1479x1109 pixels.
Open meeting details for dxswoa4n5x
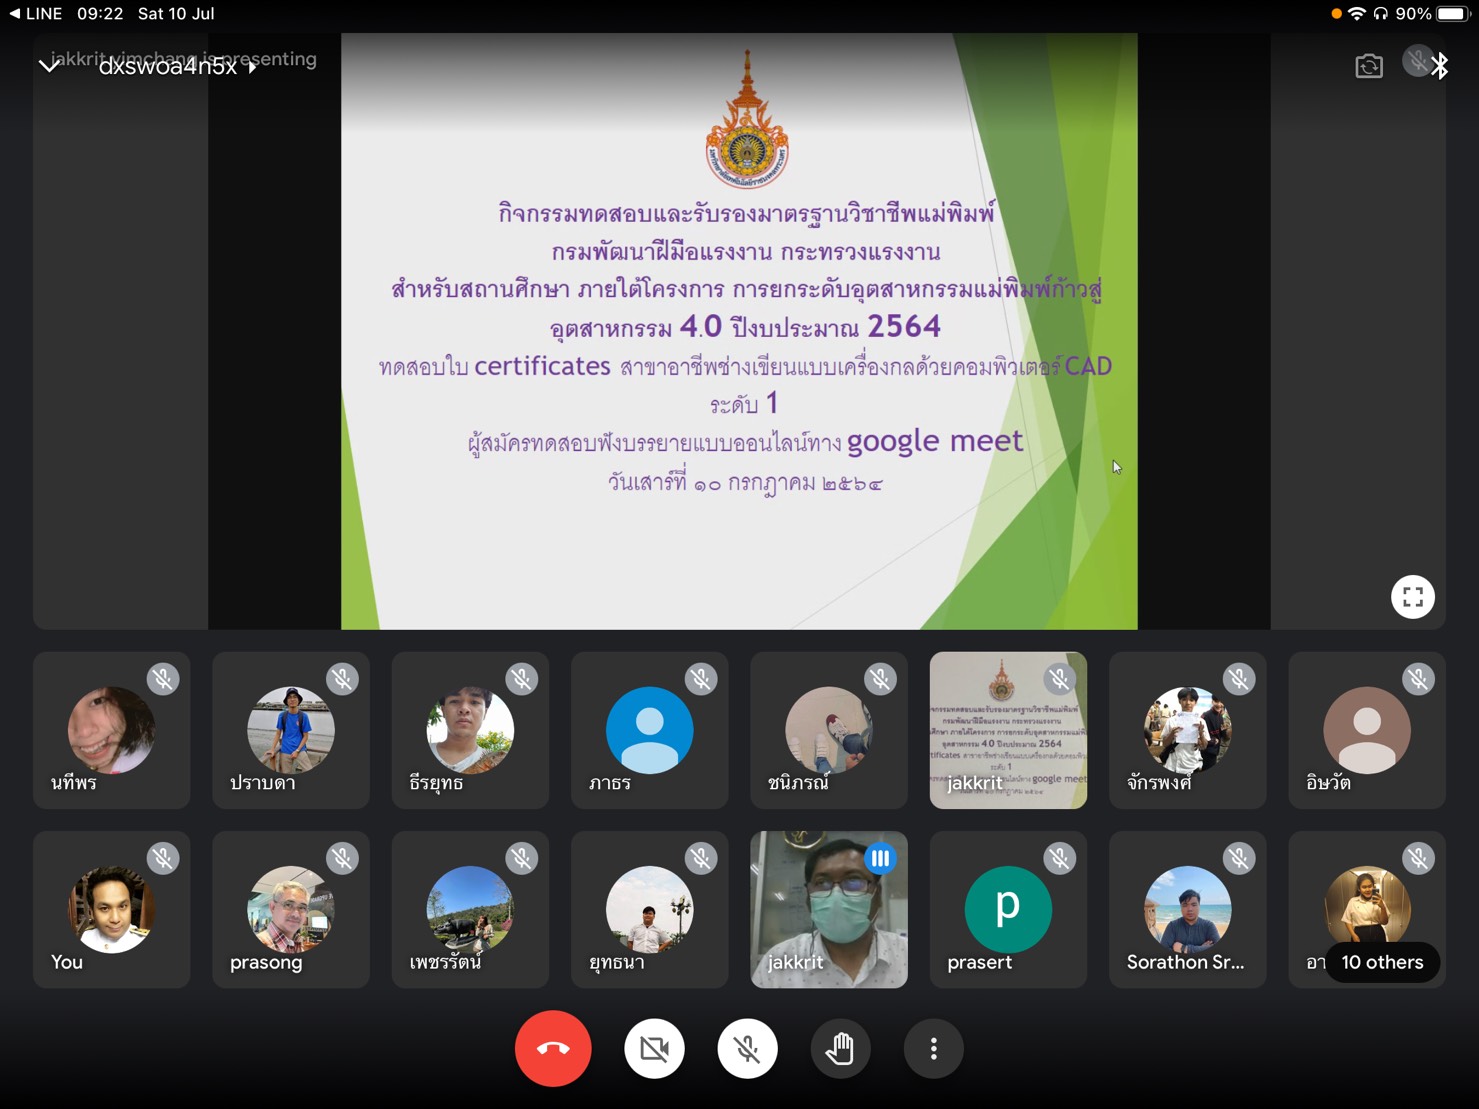(x=177, y=67)
